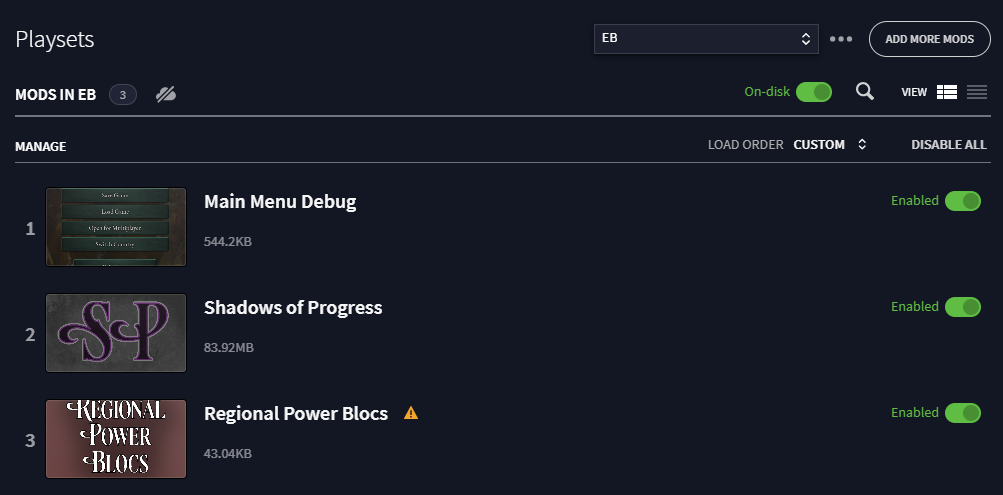The width and height of the screenshot is (1003, 495).
Task: Click the hidden mods crossed-eye icon
Action: click(166, 95)
